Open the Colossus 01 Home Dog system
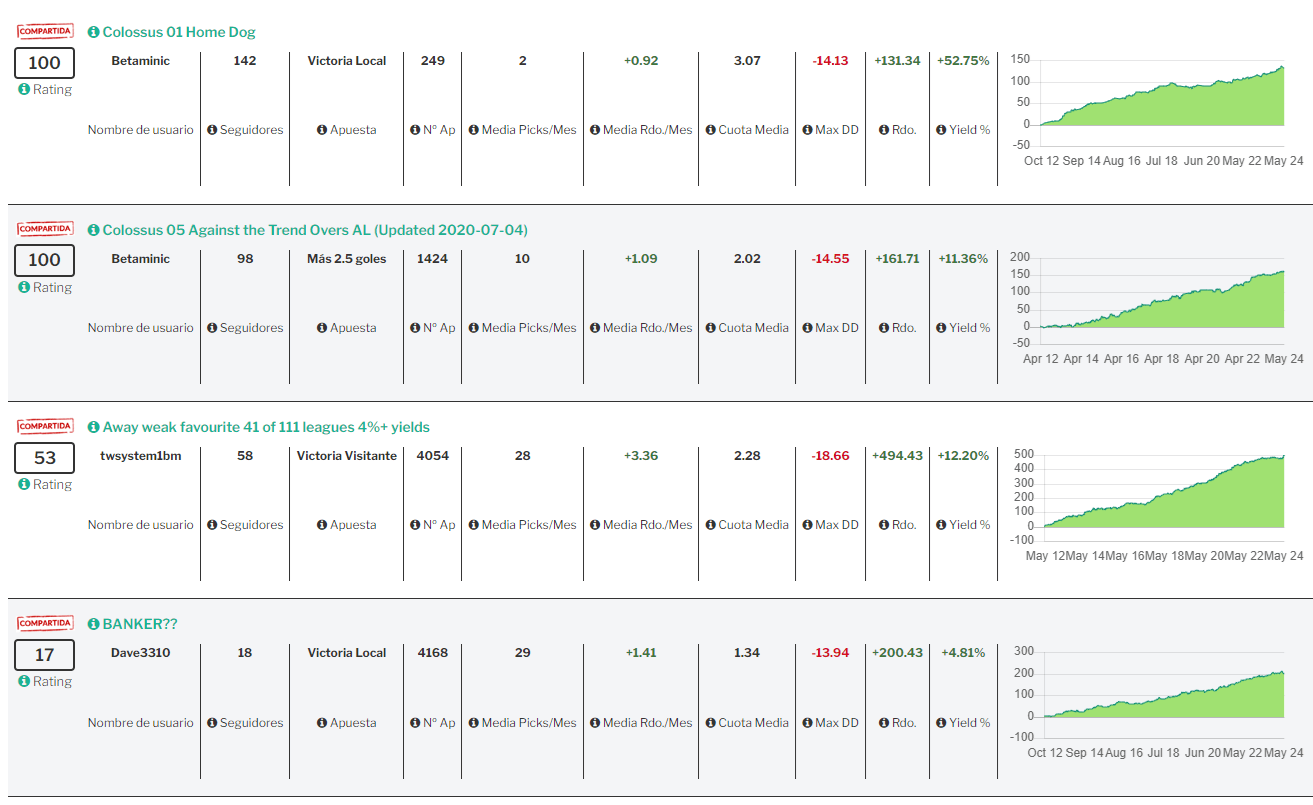1313x805 pixels. coord(179,32)
